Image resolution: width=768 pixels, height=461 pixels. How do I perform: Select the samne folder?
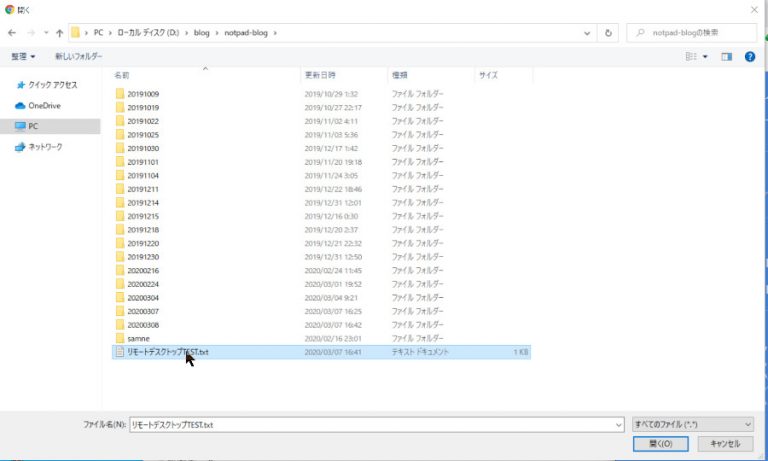click(x=138, y=339)
